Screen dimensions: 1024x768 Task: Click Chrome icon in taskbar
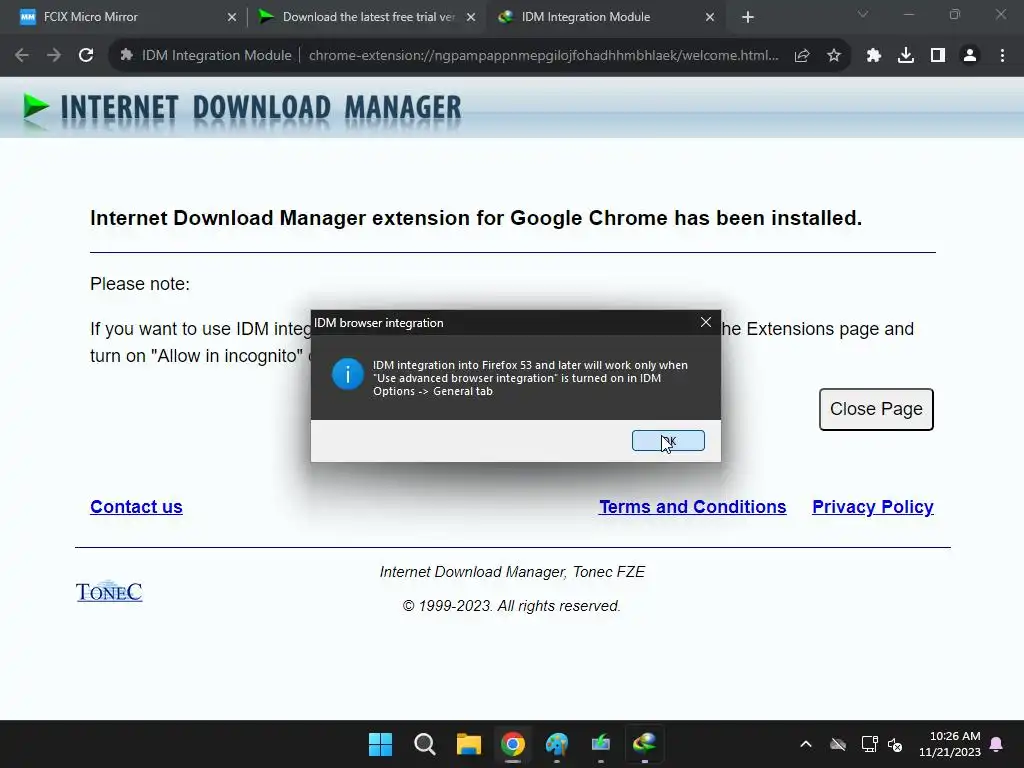(513, 744)
